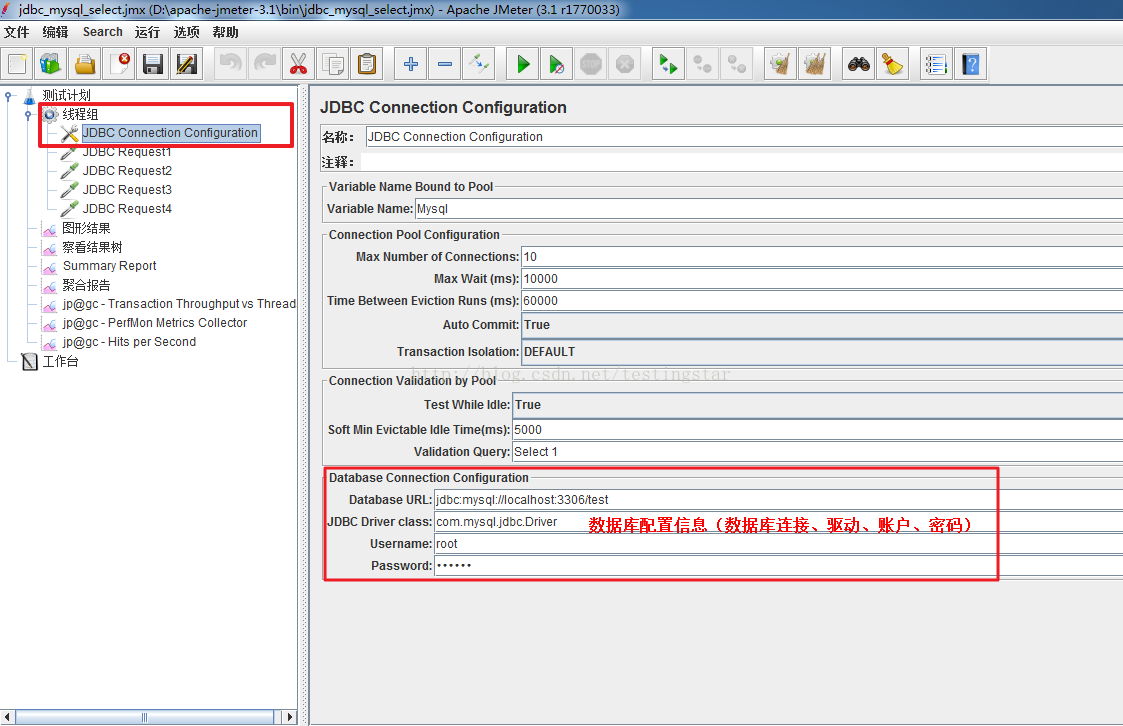Open the 选项 menu
The width and height of the screenshot is (1123, 726).
pyautogui.click(x=186, y=32)
